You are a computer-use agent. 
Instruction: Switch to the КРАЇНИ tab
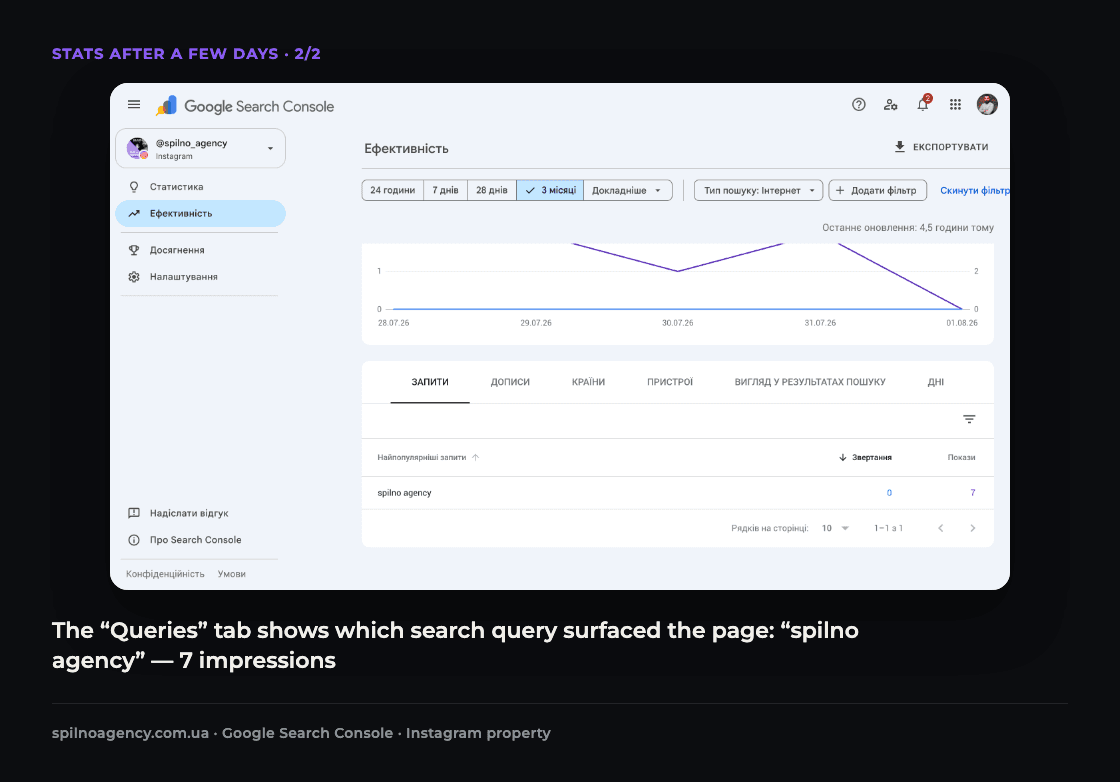coord(588,382)
